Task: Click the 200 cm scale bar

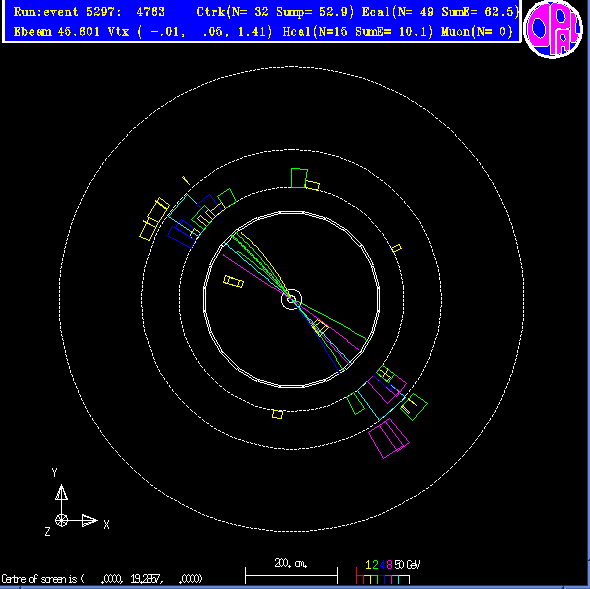Action: point(291,576)
